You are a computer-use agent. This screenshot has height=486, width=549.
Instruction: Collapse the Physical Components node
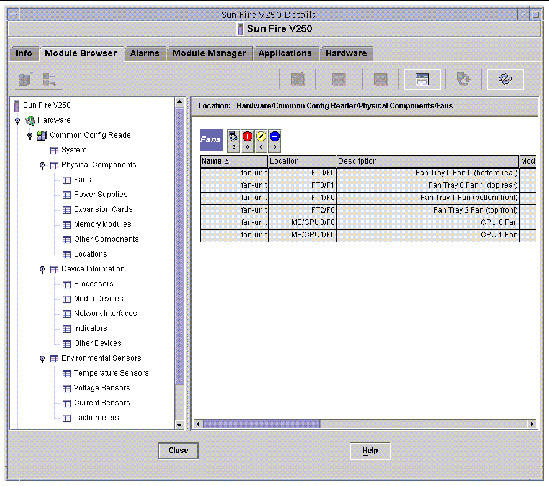click(42, 165)
